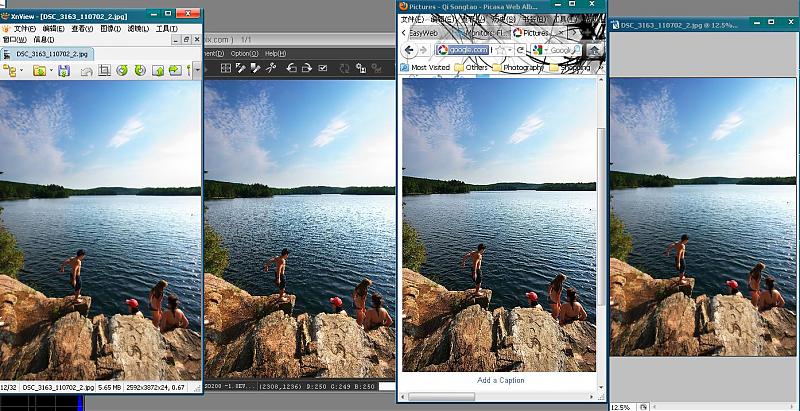Click the Firefox back arrow button

410,50
